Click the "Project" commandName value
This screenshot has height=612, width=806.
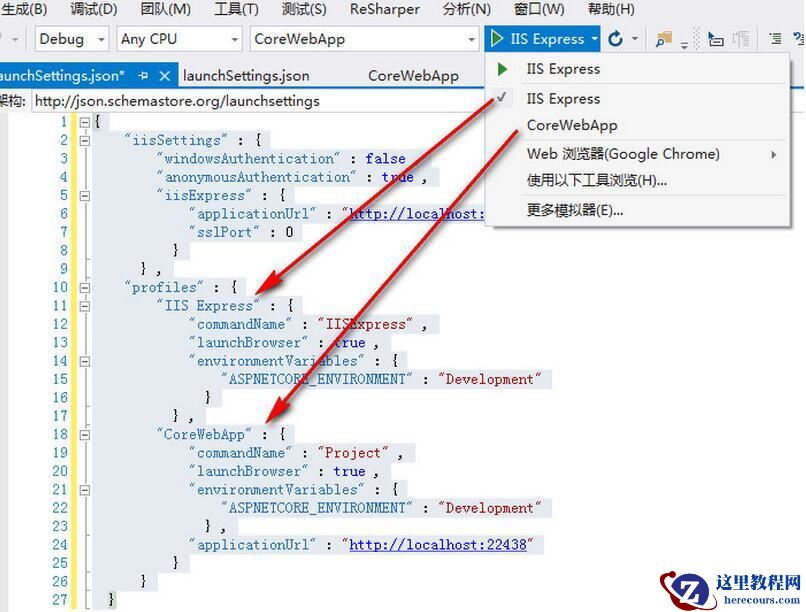tap(352, 453)
